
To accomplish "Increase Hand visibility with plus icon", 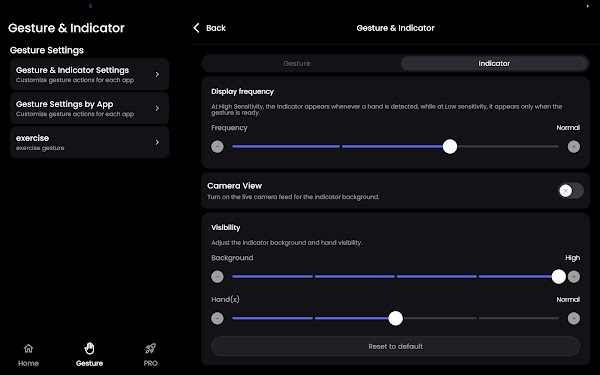I will [574, 318].
